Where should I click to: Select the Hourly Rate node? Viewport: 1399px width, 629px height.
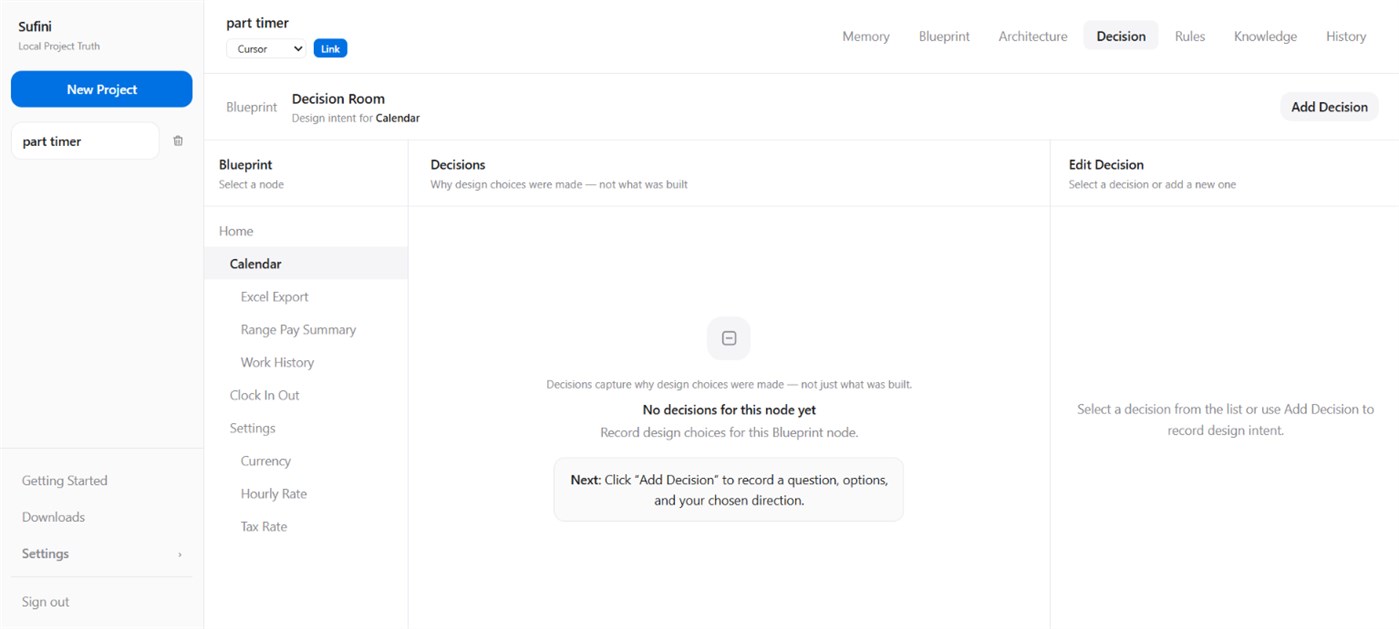[x=306, y=494]
